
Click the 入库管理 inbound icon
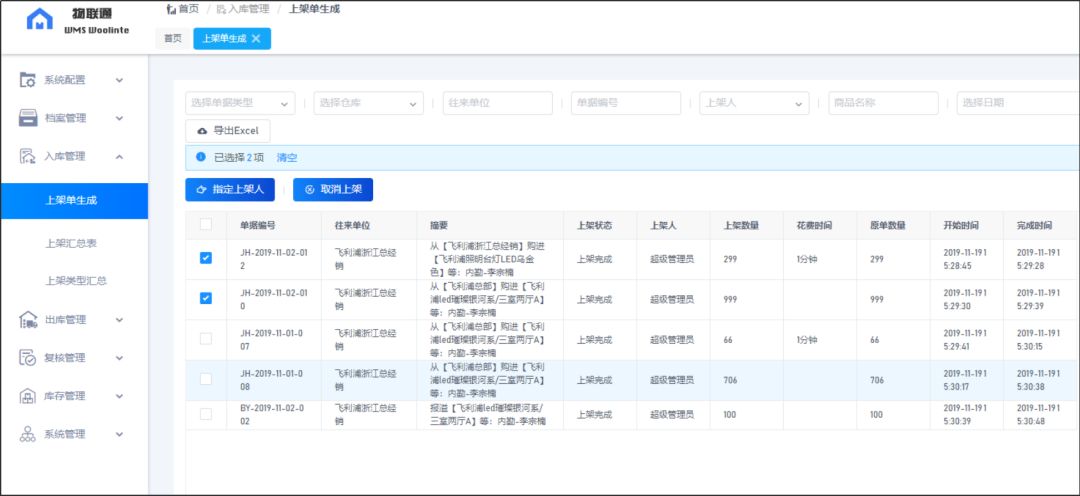click(28, 156)
